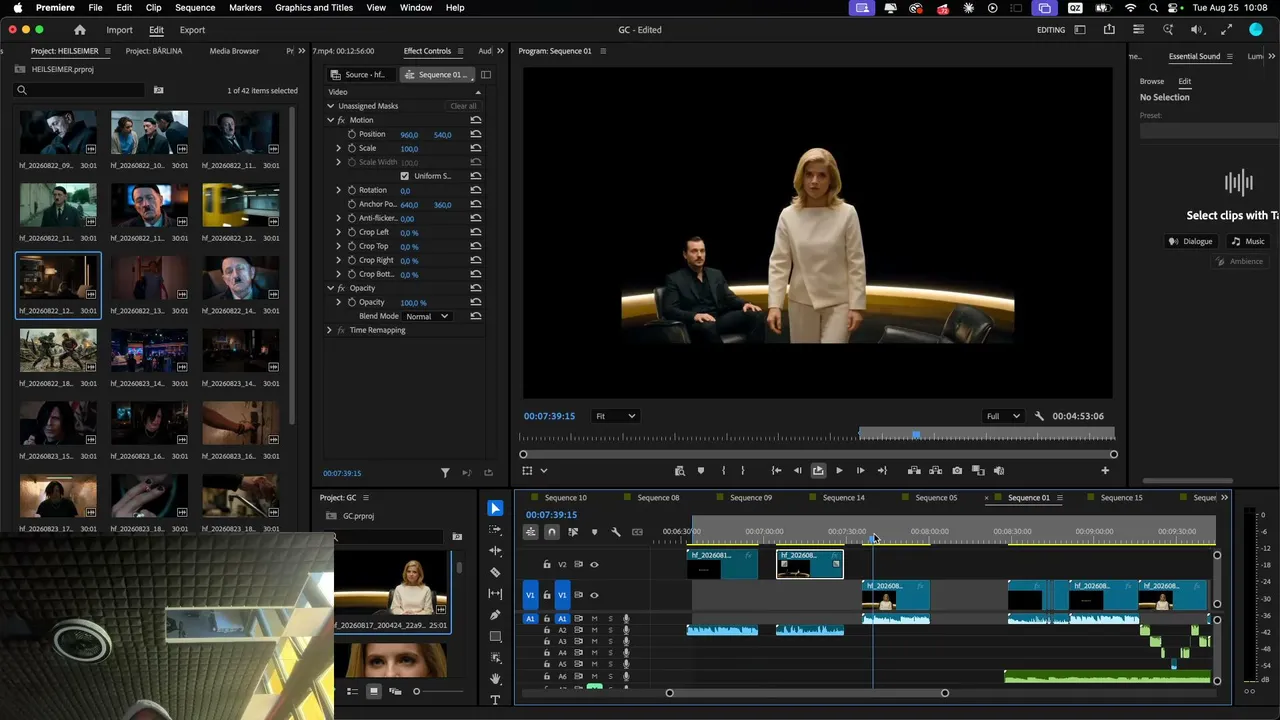Screen dimensions: 1280x720
Task: Expand the Scale property
Action: click(x=338, y=148)
